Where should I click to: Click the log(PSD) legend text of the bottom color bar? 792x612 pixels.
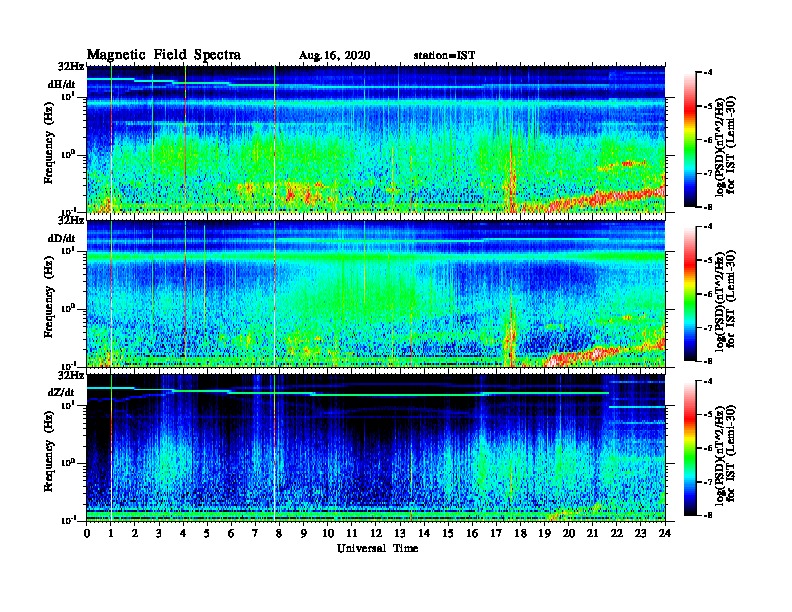pos(726,453)
